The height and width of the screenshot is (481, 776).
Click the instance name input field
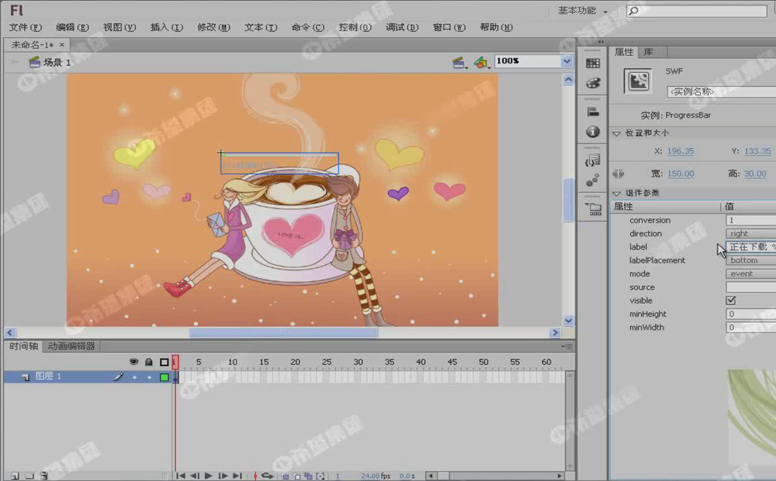pyautogui.click(x=720, y=92)
